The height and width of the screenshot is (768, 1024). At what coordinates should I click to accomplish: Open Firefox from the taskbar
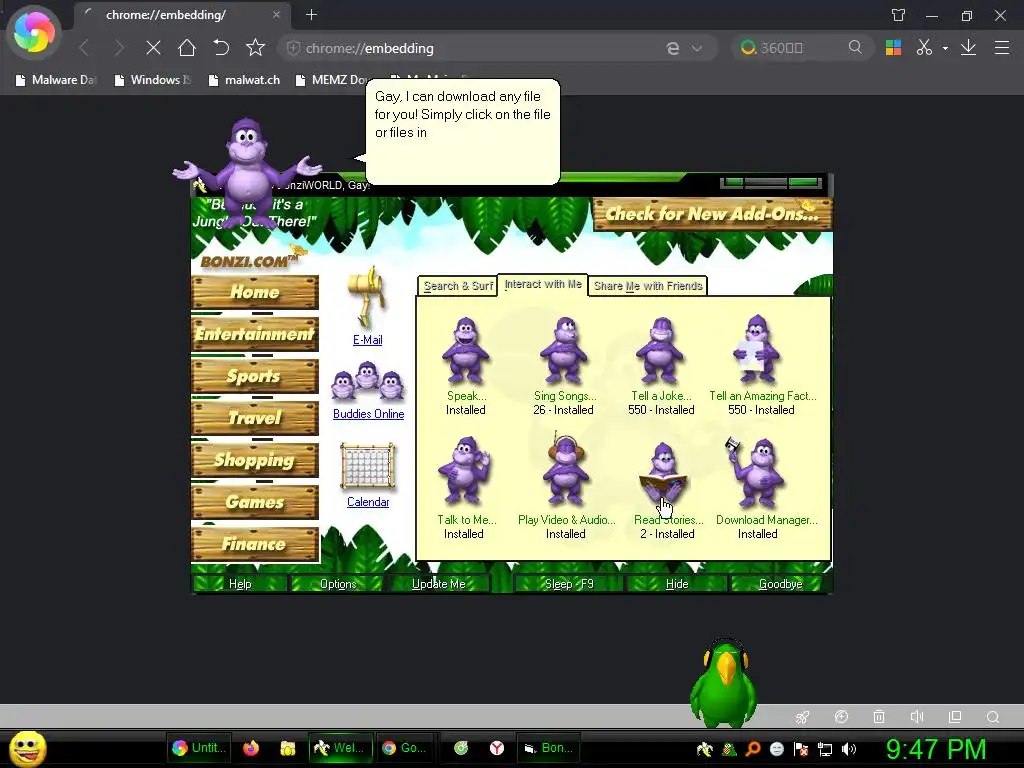[x=251, y=748]
